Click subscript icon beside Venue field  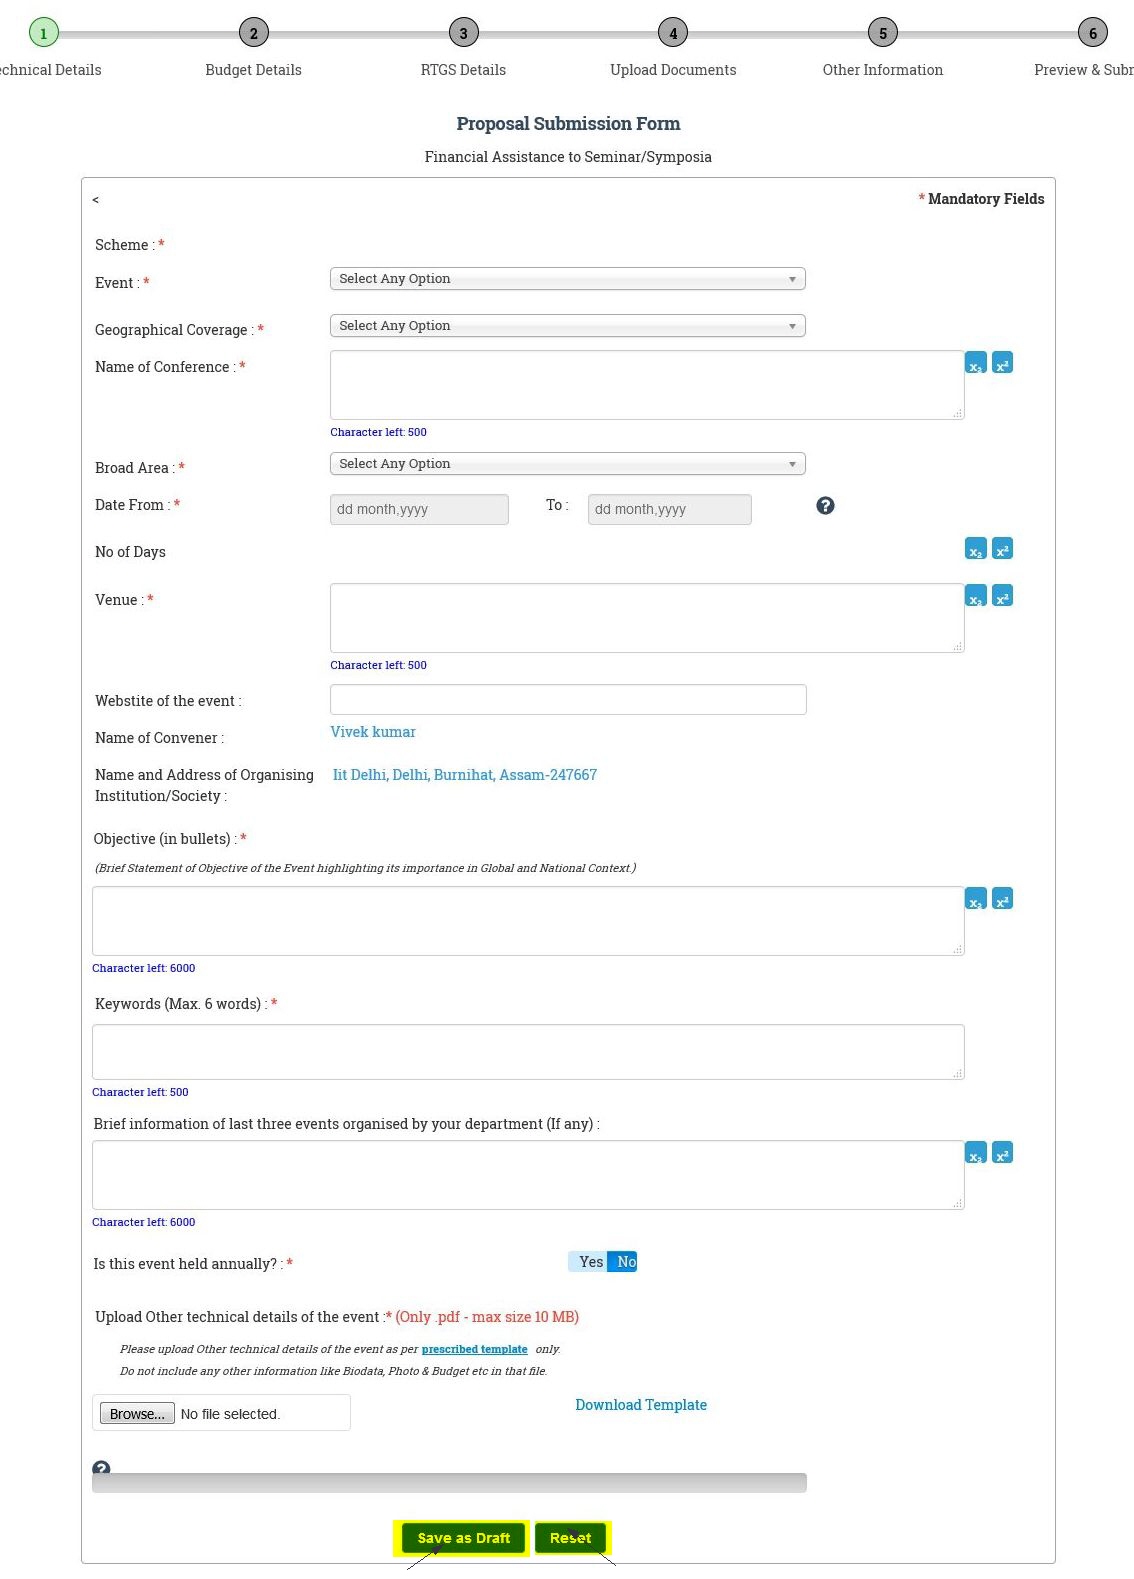(975, 596)
